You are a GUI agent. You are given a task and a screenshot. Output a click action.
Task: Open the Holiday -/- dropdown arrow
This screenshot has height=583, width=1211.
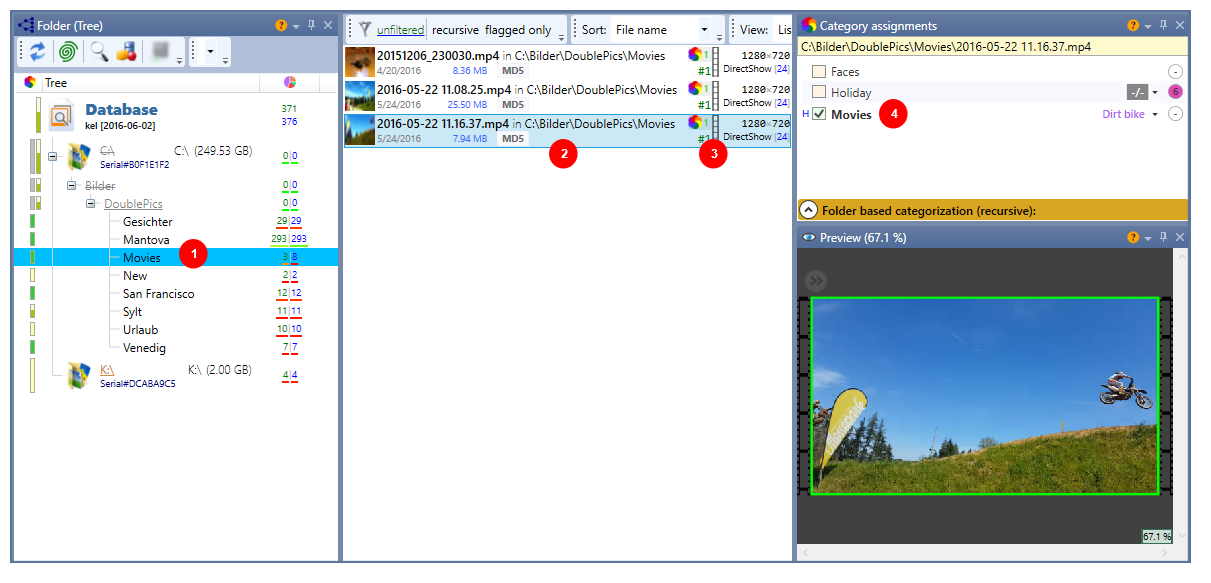point(1154,92)
